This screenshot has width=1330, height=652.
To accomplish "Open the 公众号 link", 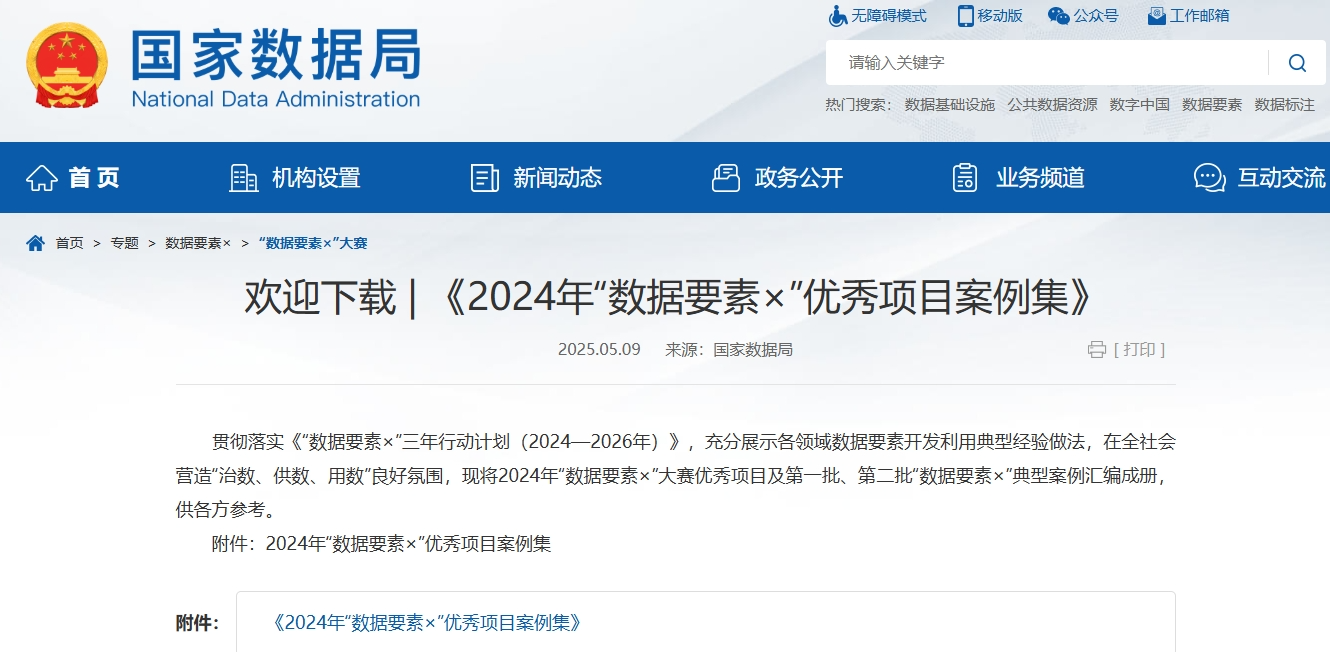I will pyautogui.click(x=1096, y=16).
